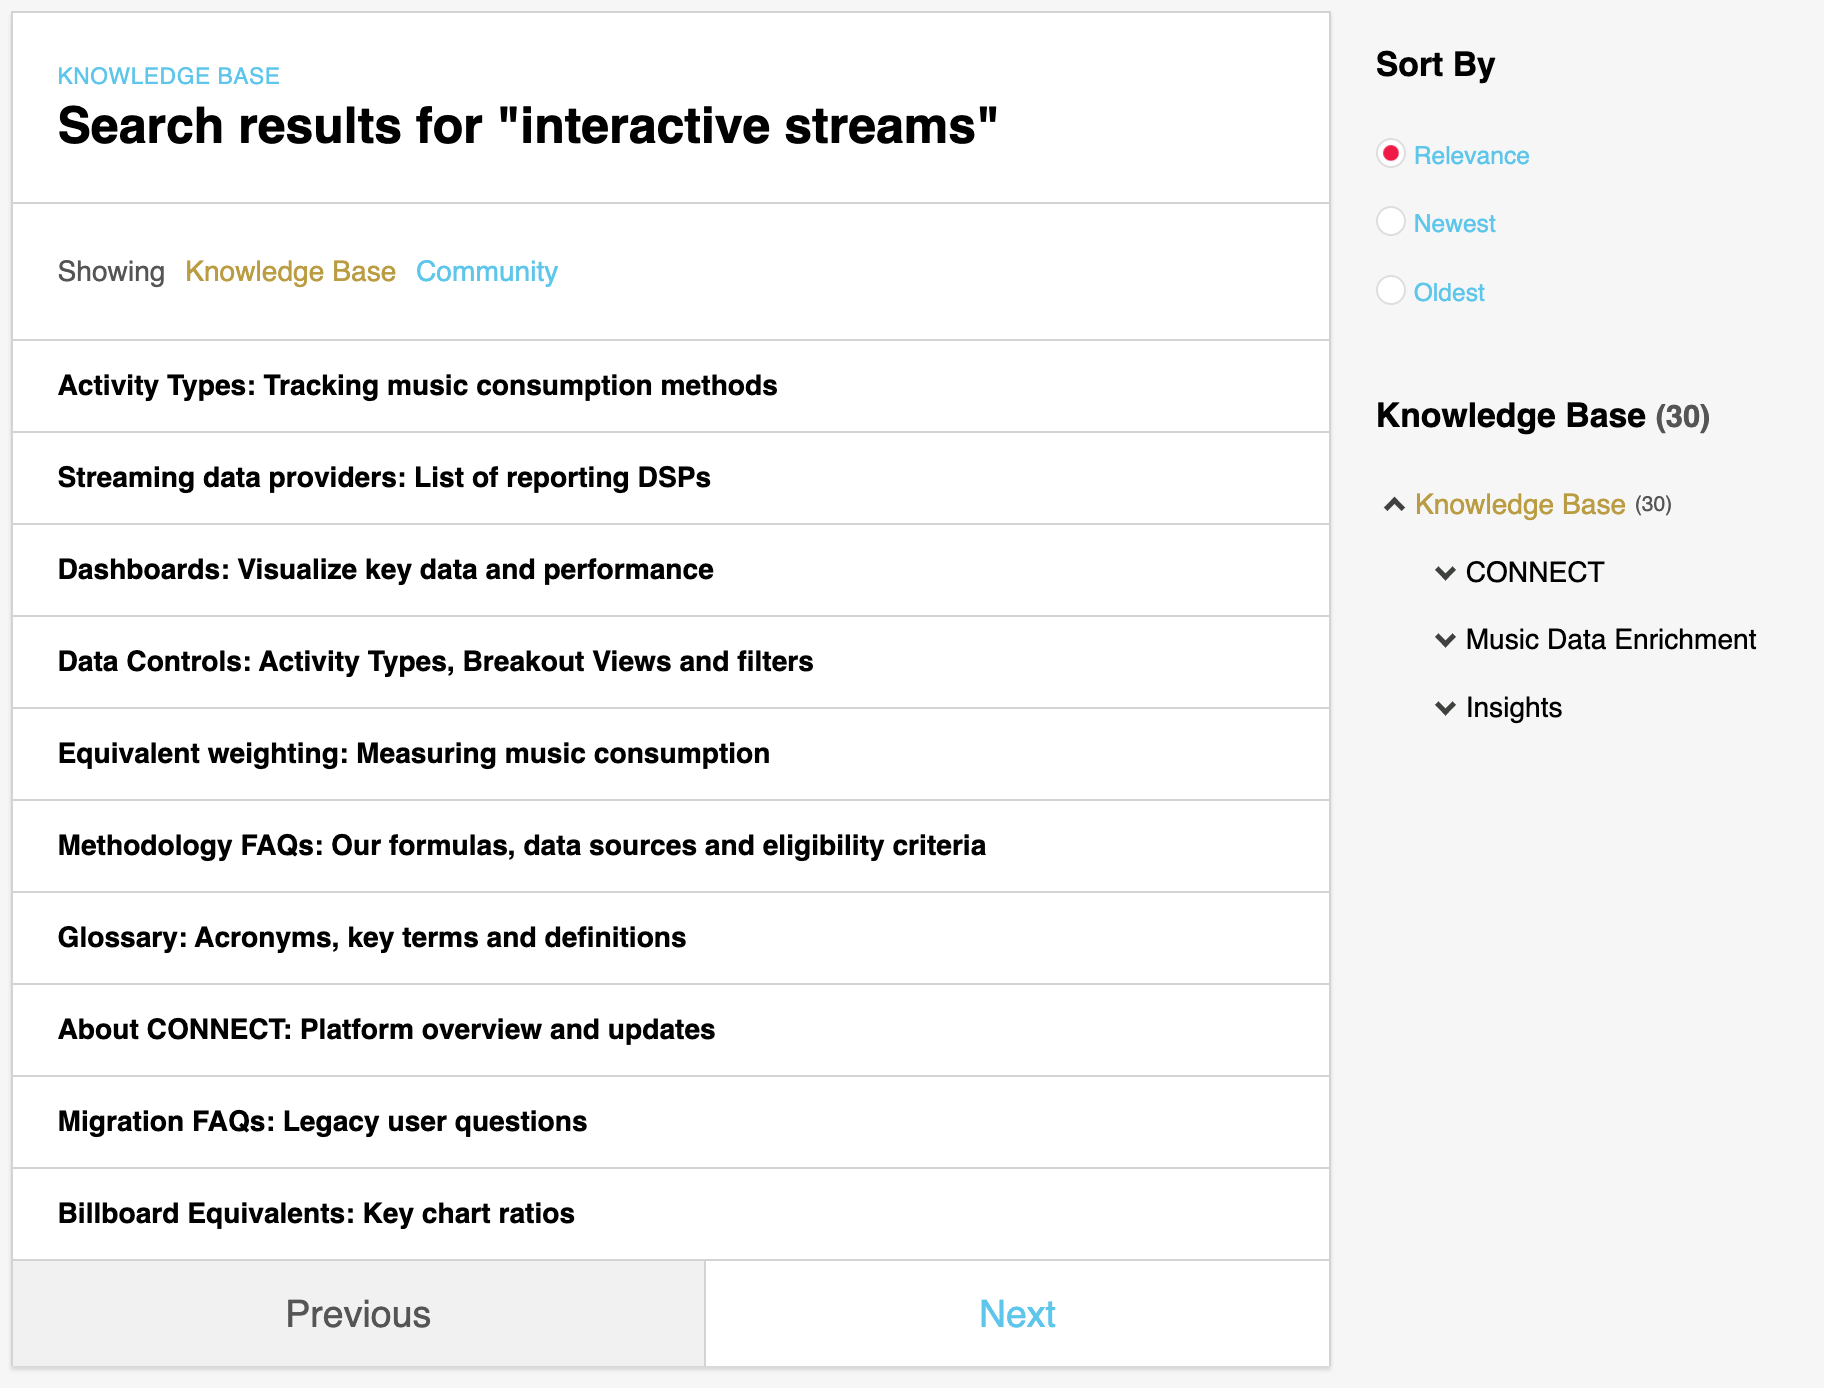Expand the Insights category chevron
The height and width of the screenshot is (1388, 1824).
coord(1445,708)
